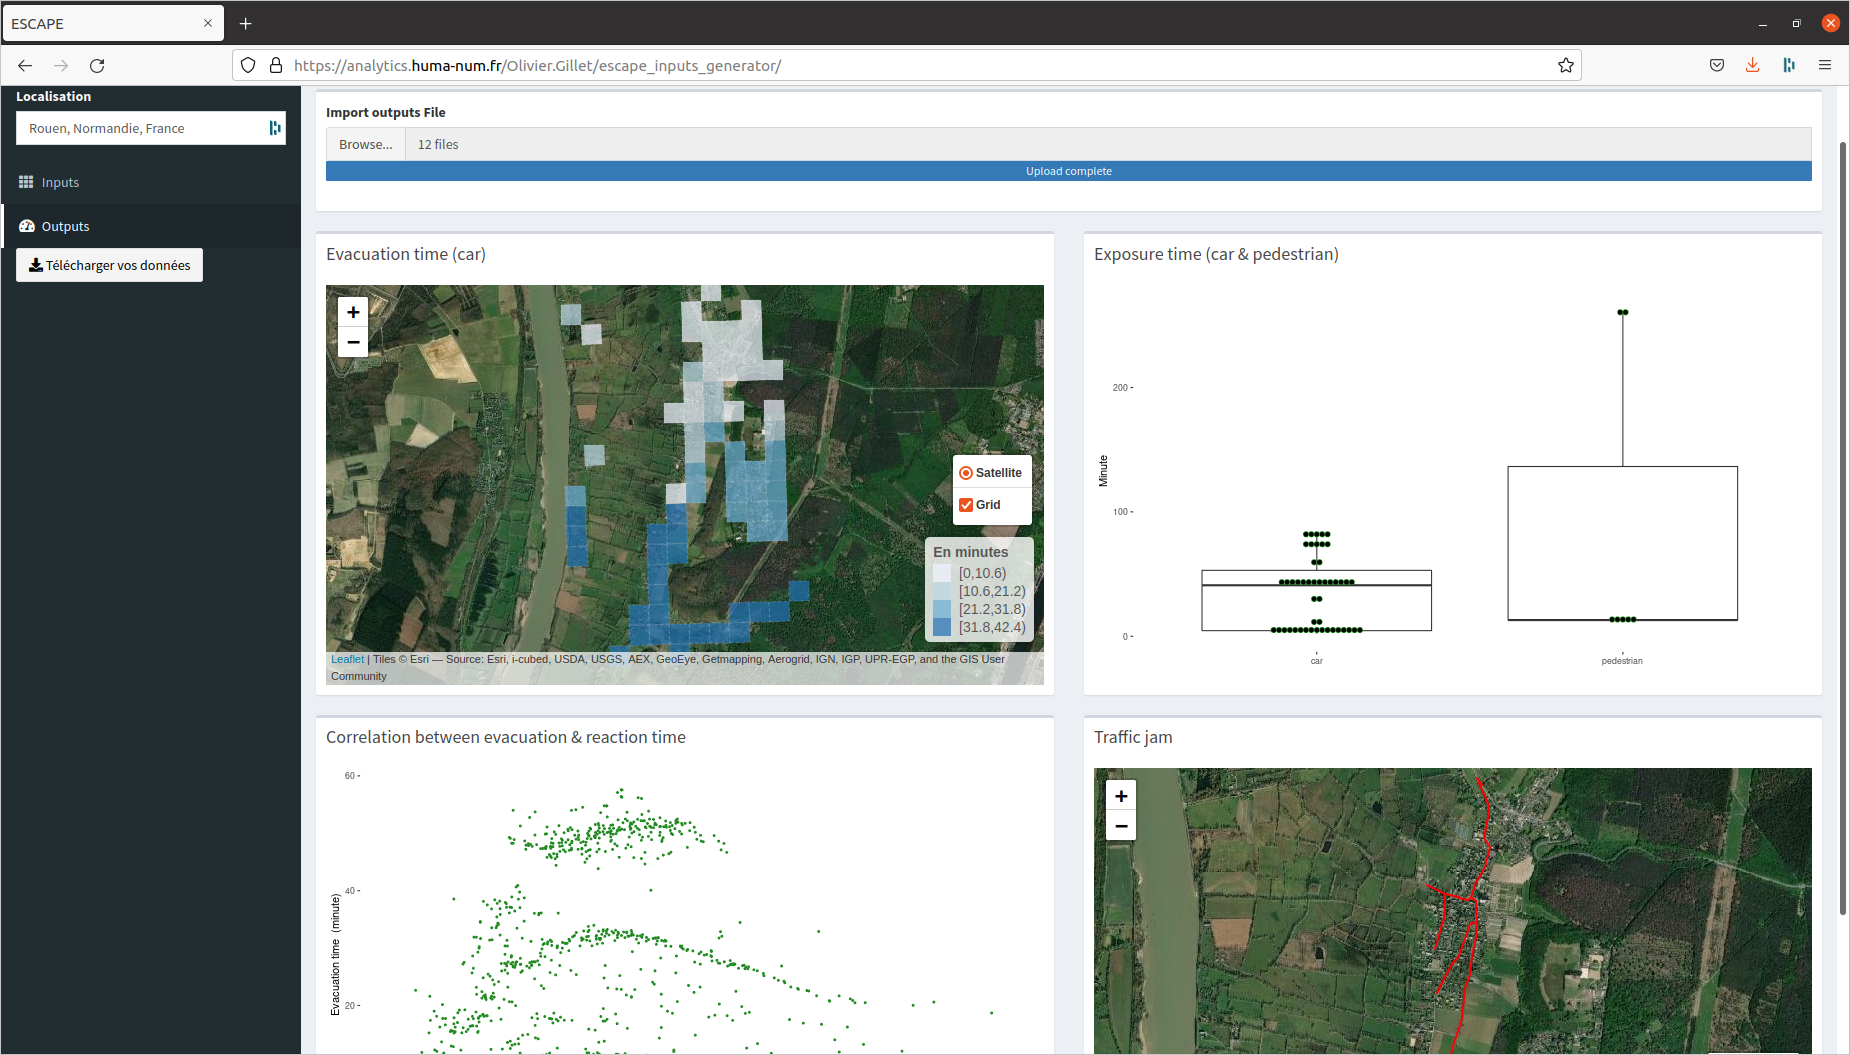Reload the page
The height and width of the screenshot is (1055, 1850).
pos(97,65)
